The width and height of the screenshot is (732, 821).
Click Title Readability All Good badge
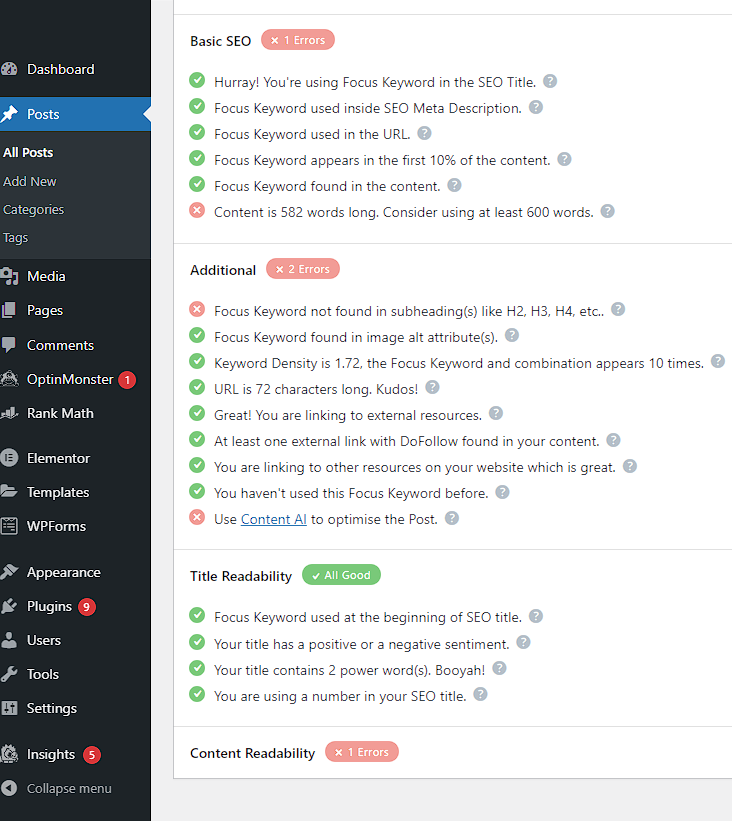[341, 575]
